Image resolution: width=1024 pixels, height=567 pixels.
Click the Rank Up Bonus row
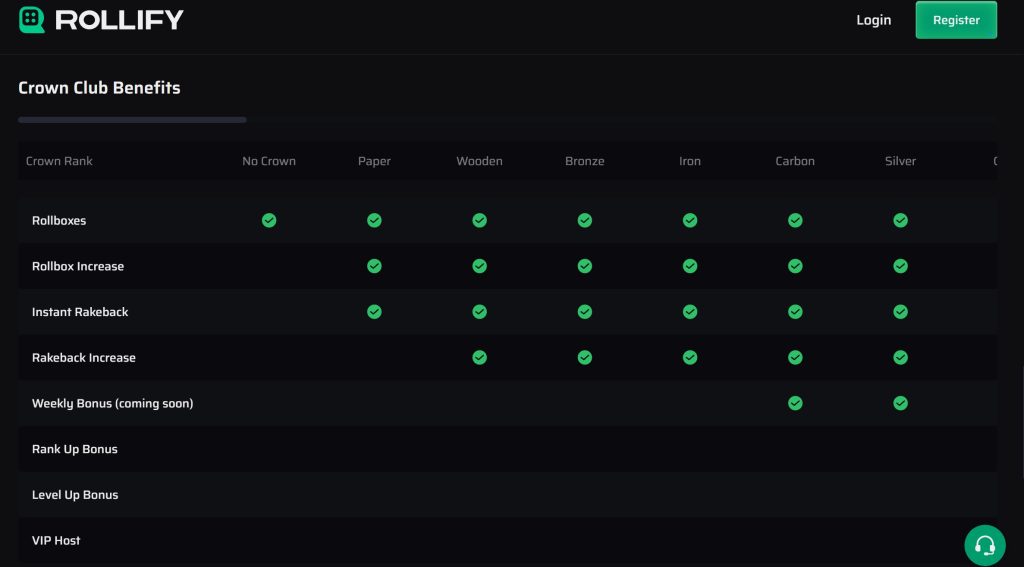pos(75,449)
